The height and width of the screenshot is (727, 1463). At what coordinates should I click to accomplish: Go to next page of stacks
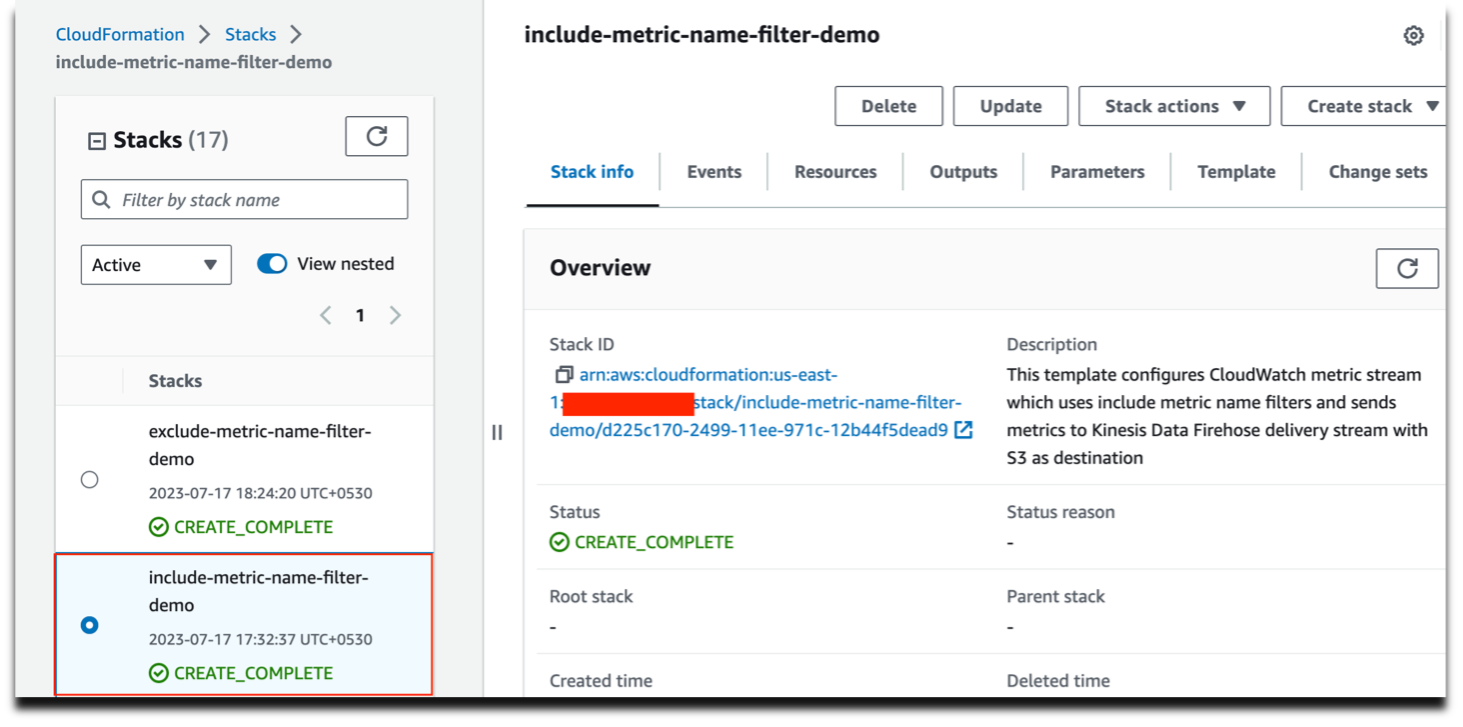pos(395,314)
